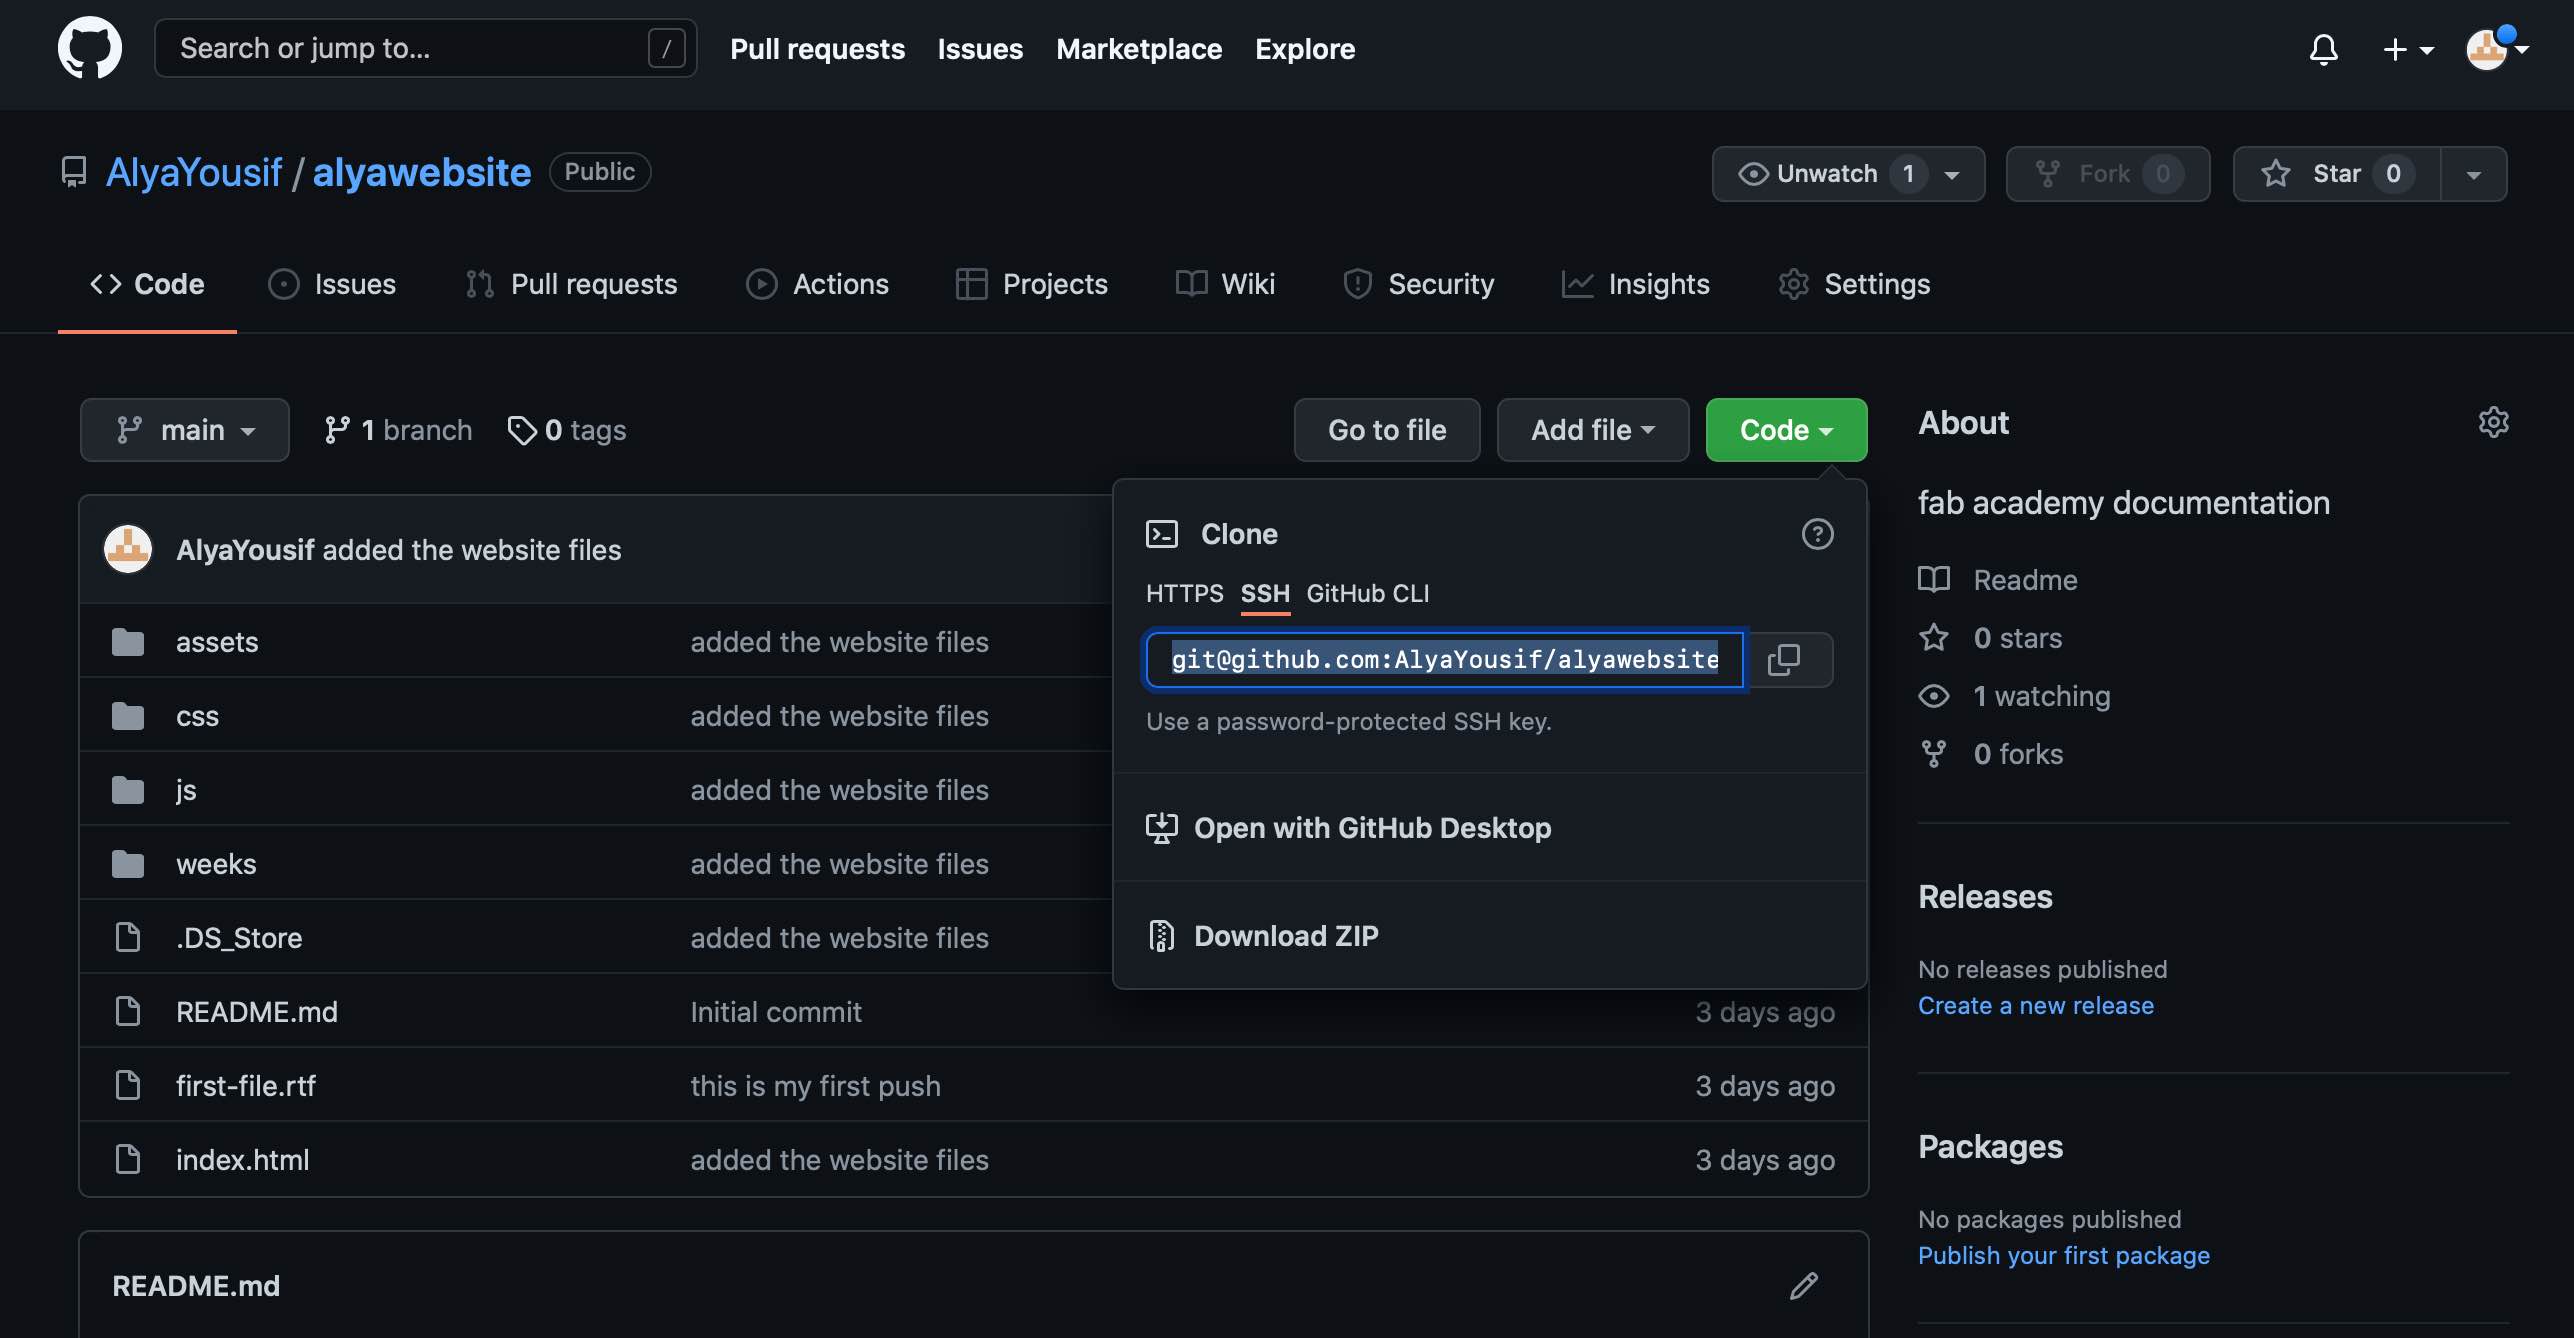Screen dimensions: 2574x1338
Task: Open the index.html file
Action: tap(242, 1160)
